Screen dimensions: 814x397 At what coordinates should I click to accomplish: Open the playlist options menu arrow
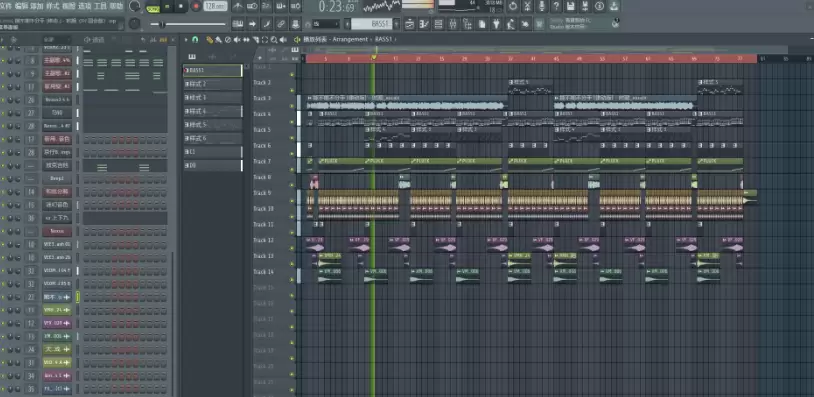point(185,39)
